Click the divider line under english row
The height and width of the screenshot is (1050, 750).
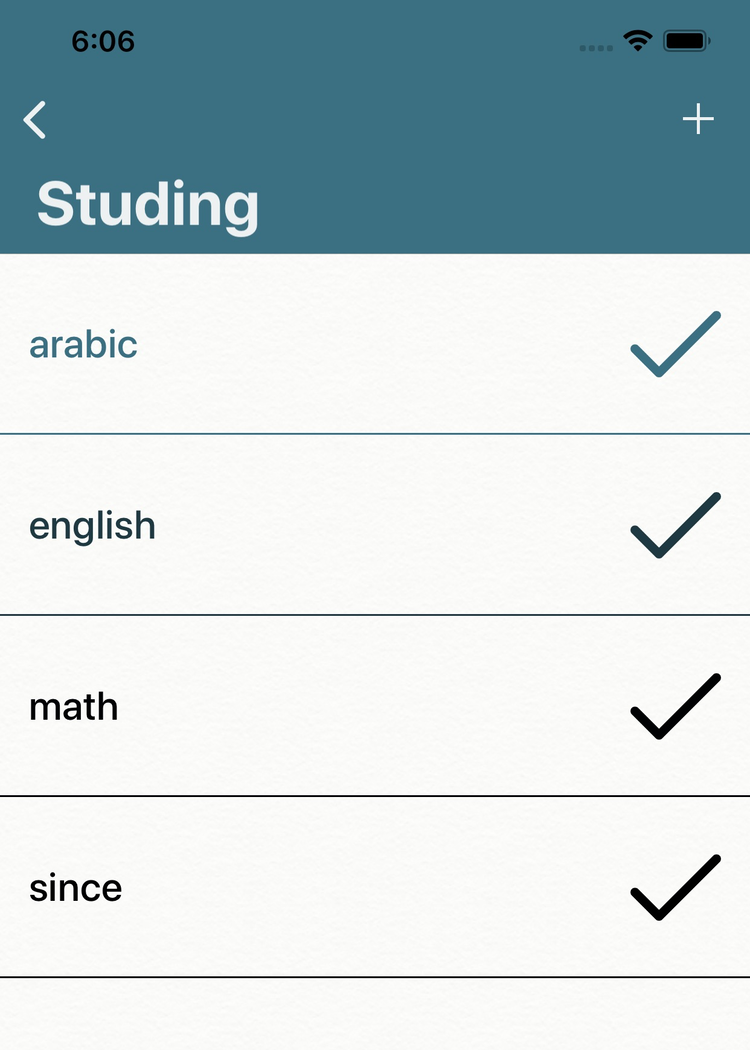(375, 615)
